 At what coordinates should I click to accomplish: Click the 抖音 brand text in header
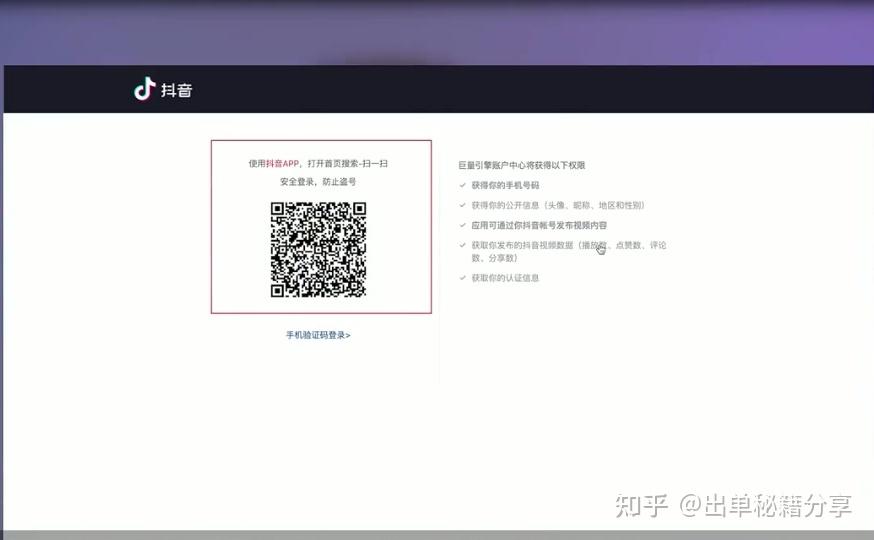(177, 90)
